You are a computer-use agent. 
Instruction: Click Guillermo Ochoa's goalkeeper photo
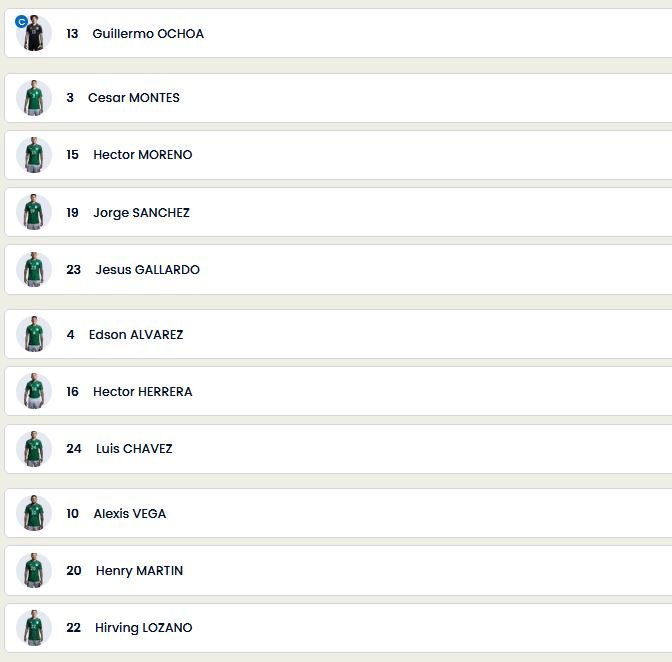pos(35,35)
